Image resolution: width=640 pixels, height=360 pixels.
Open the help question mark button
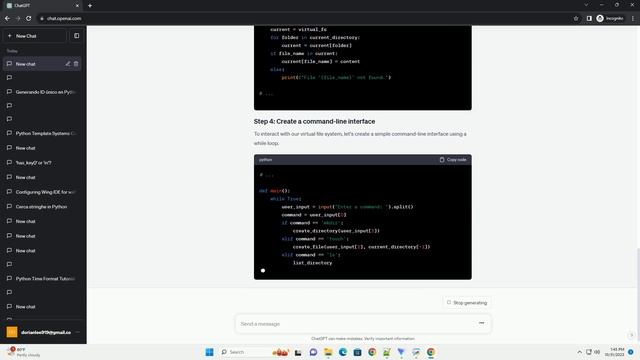(x=631, y=335)
